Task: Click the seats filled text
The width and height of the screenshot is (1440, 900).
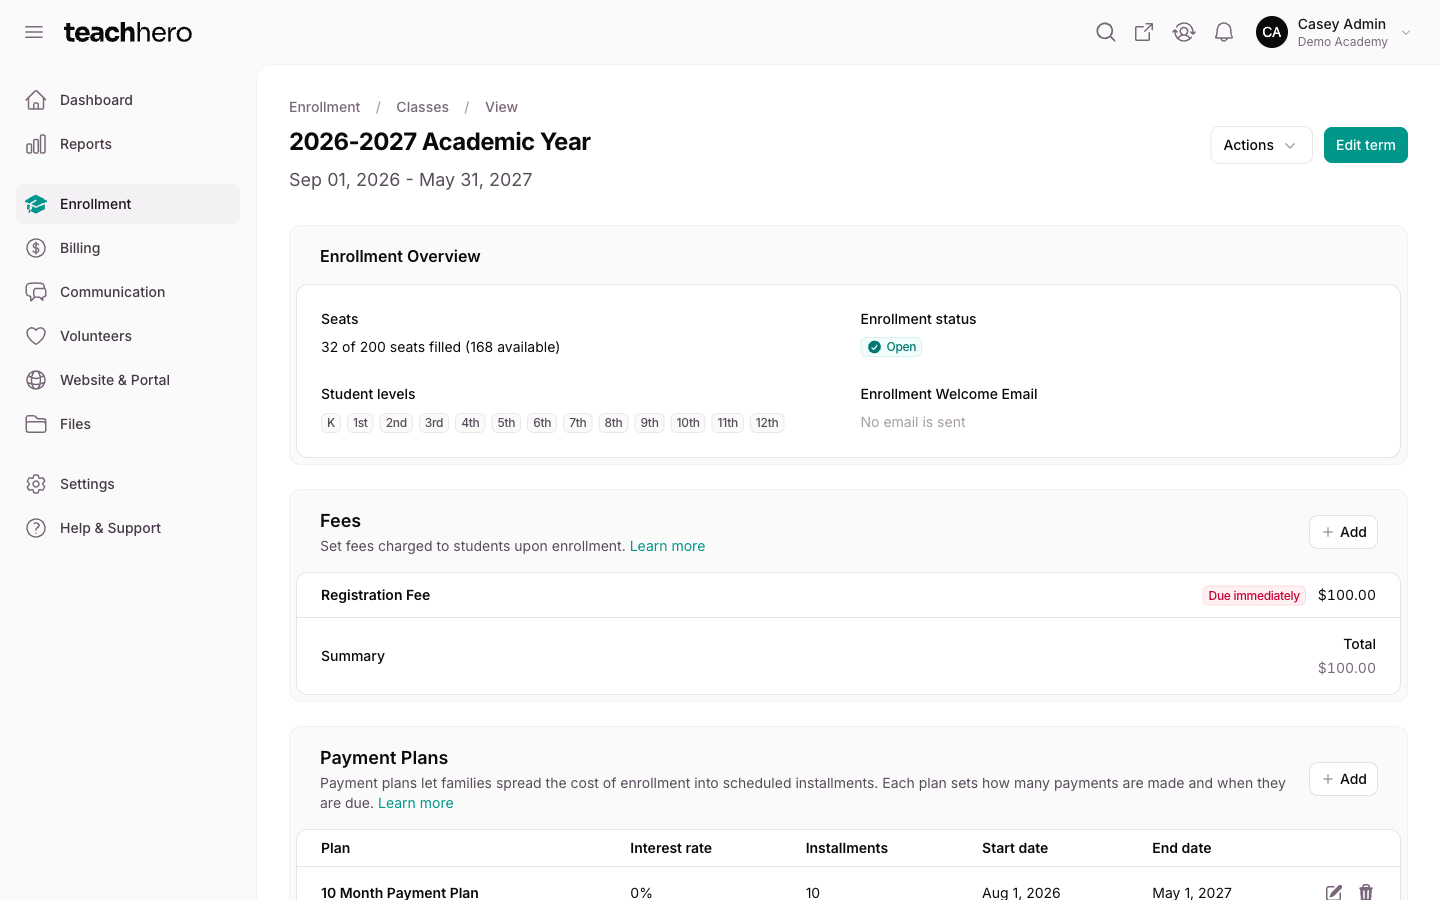Action: point(440,347)
